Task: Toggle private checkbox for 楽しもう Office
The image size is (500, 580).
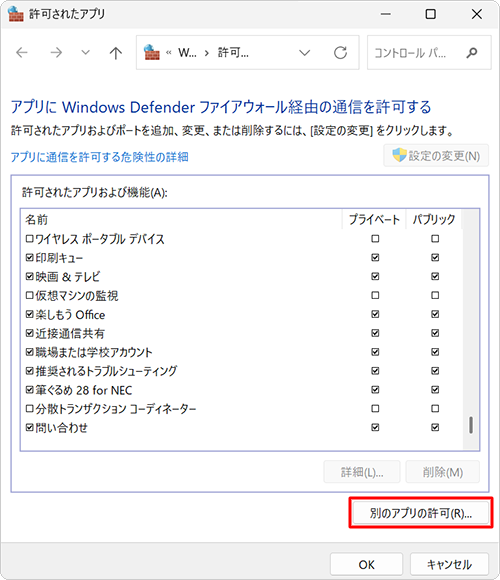Action: click(375, 314)
